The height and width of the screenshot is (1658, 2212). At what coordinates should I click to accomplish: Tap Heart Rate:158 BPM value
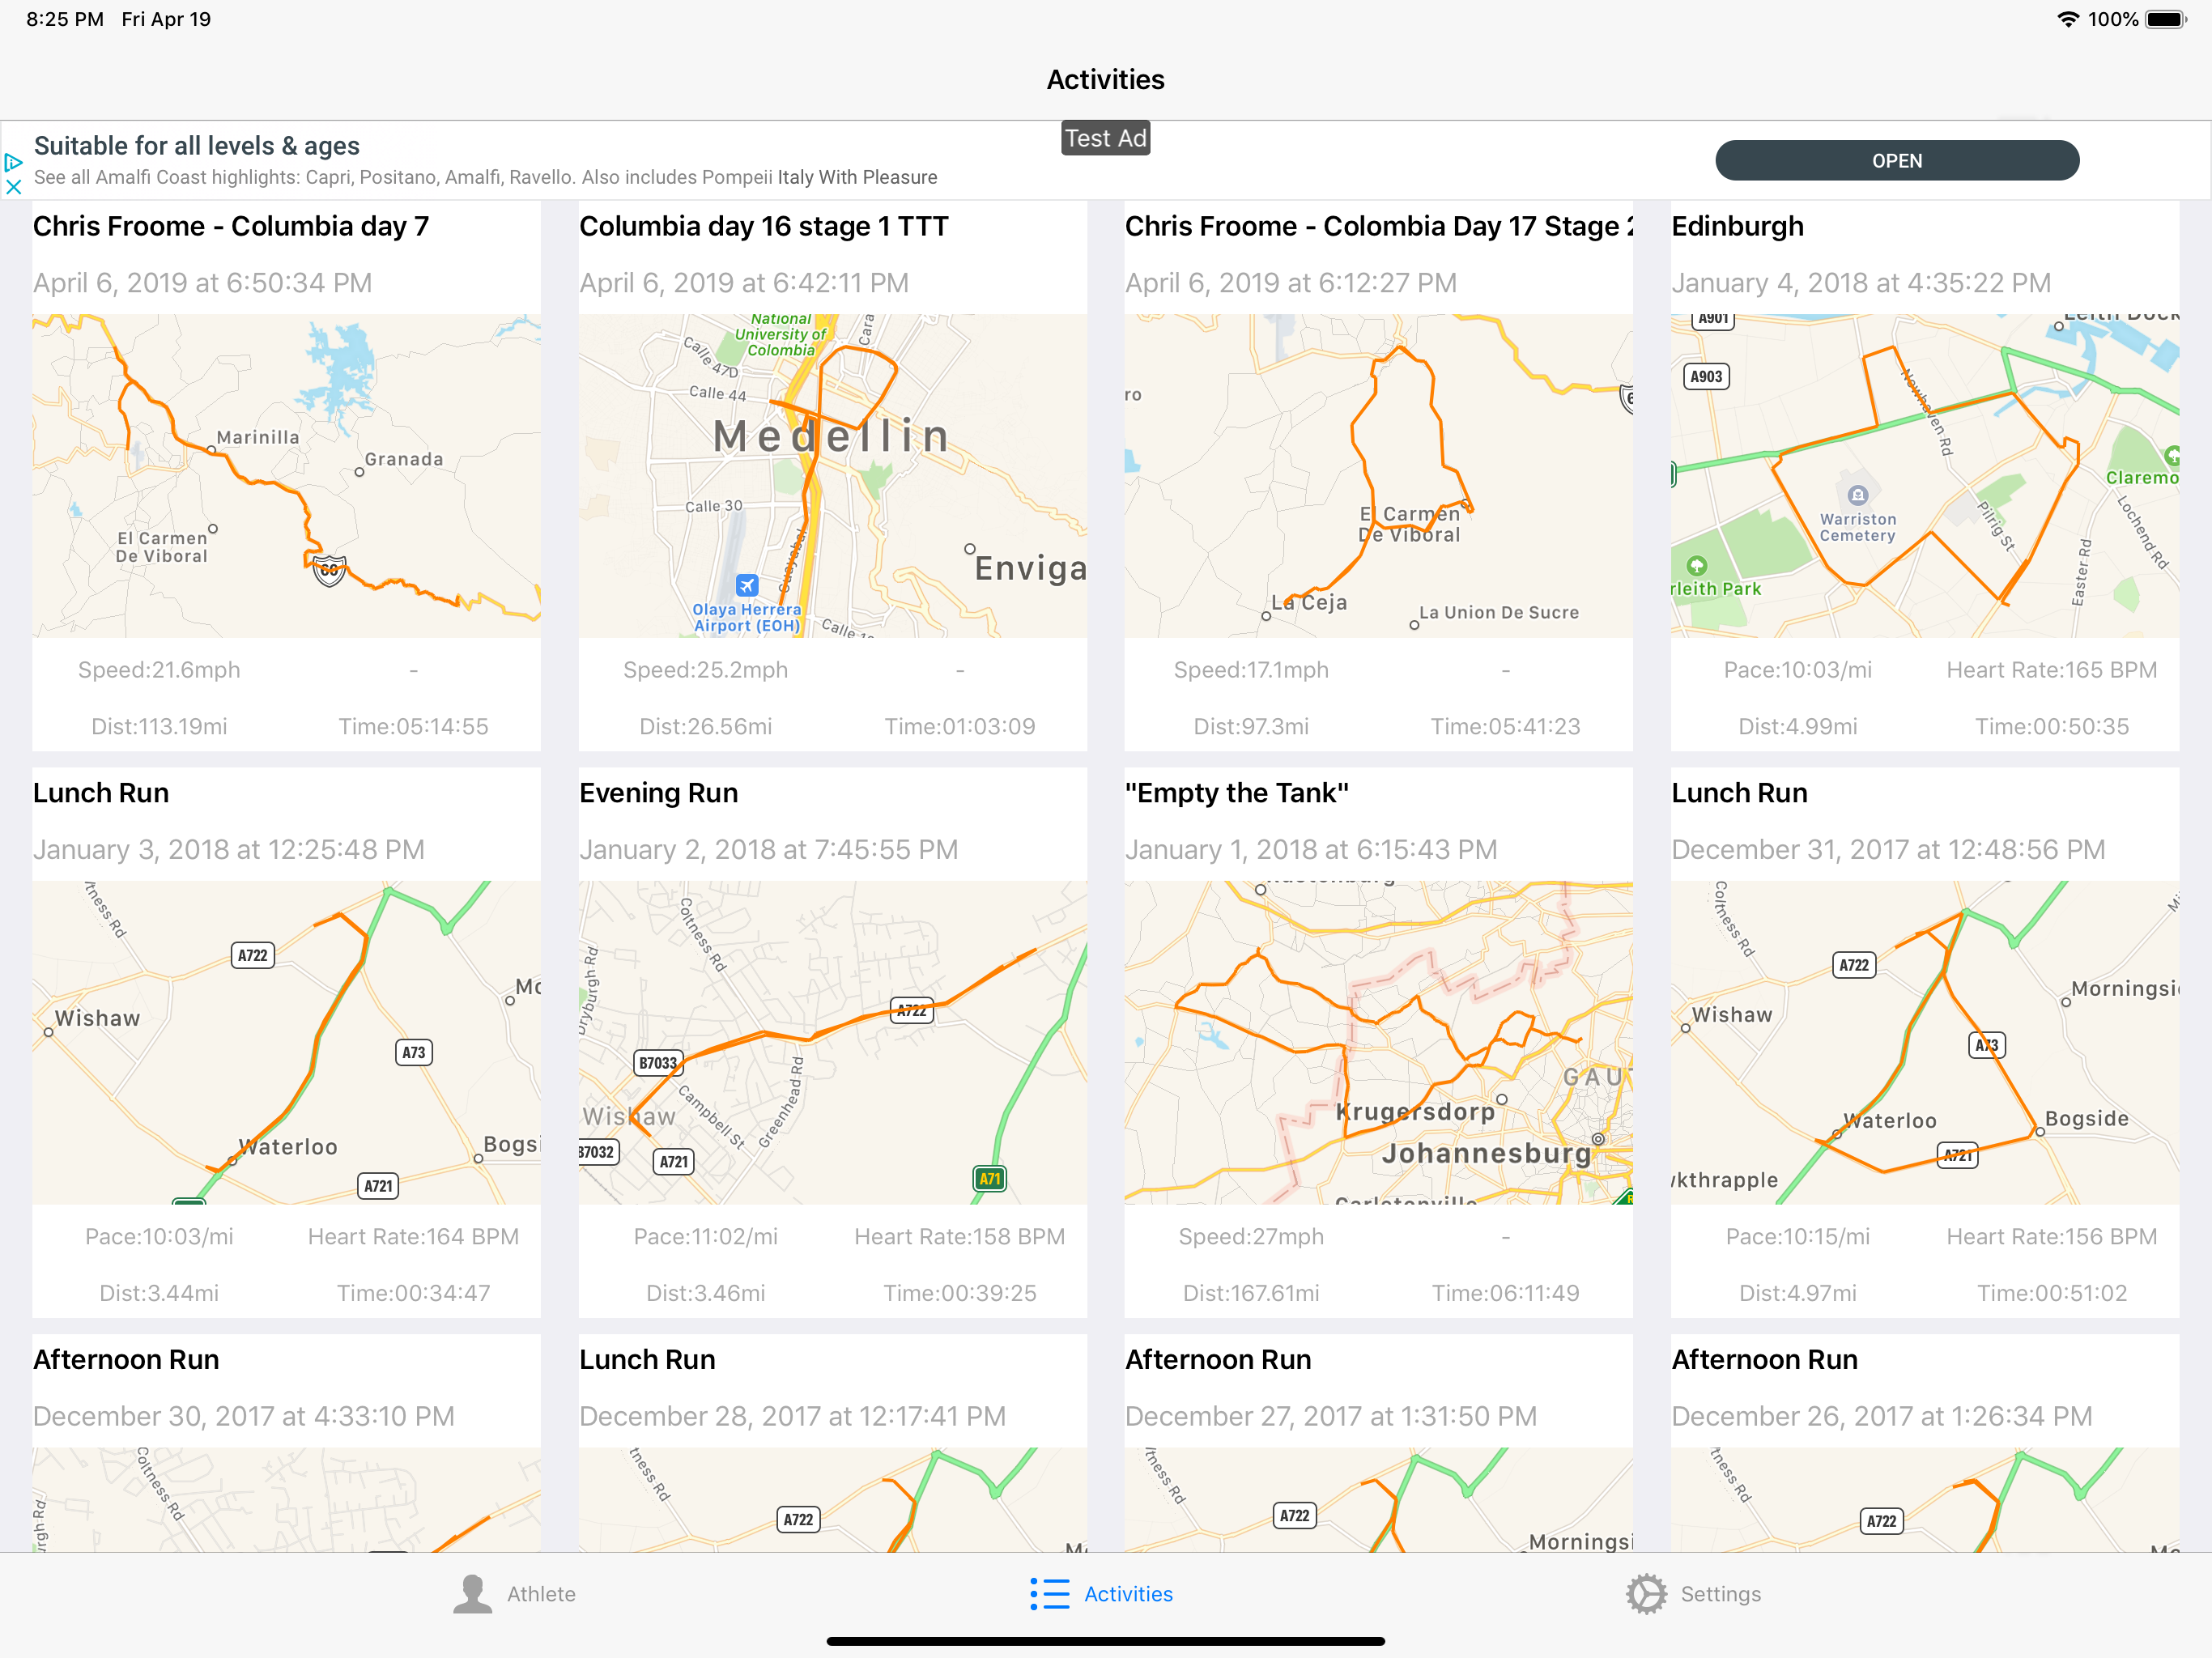click(x=959, y=1237)
